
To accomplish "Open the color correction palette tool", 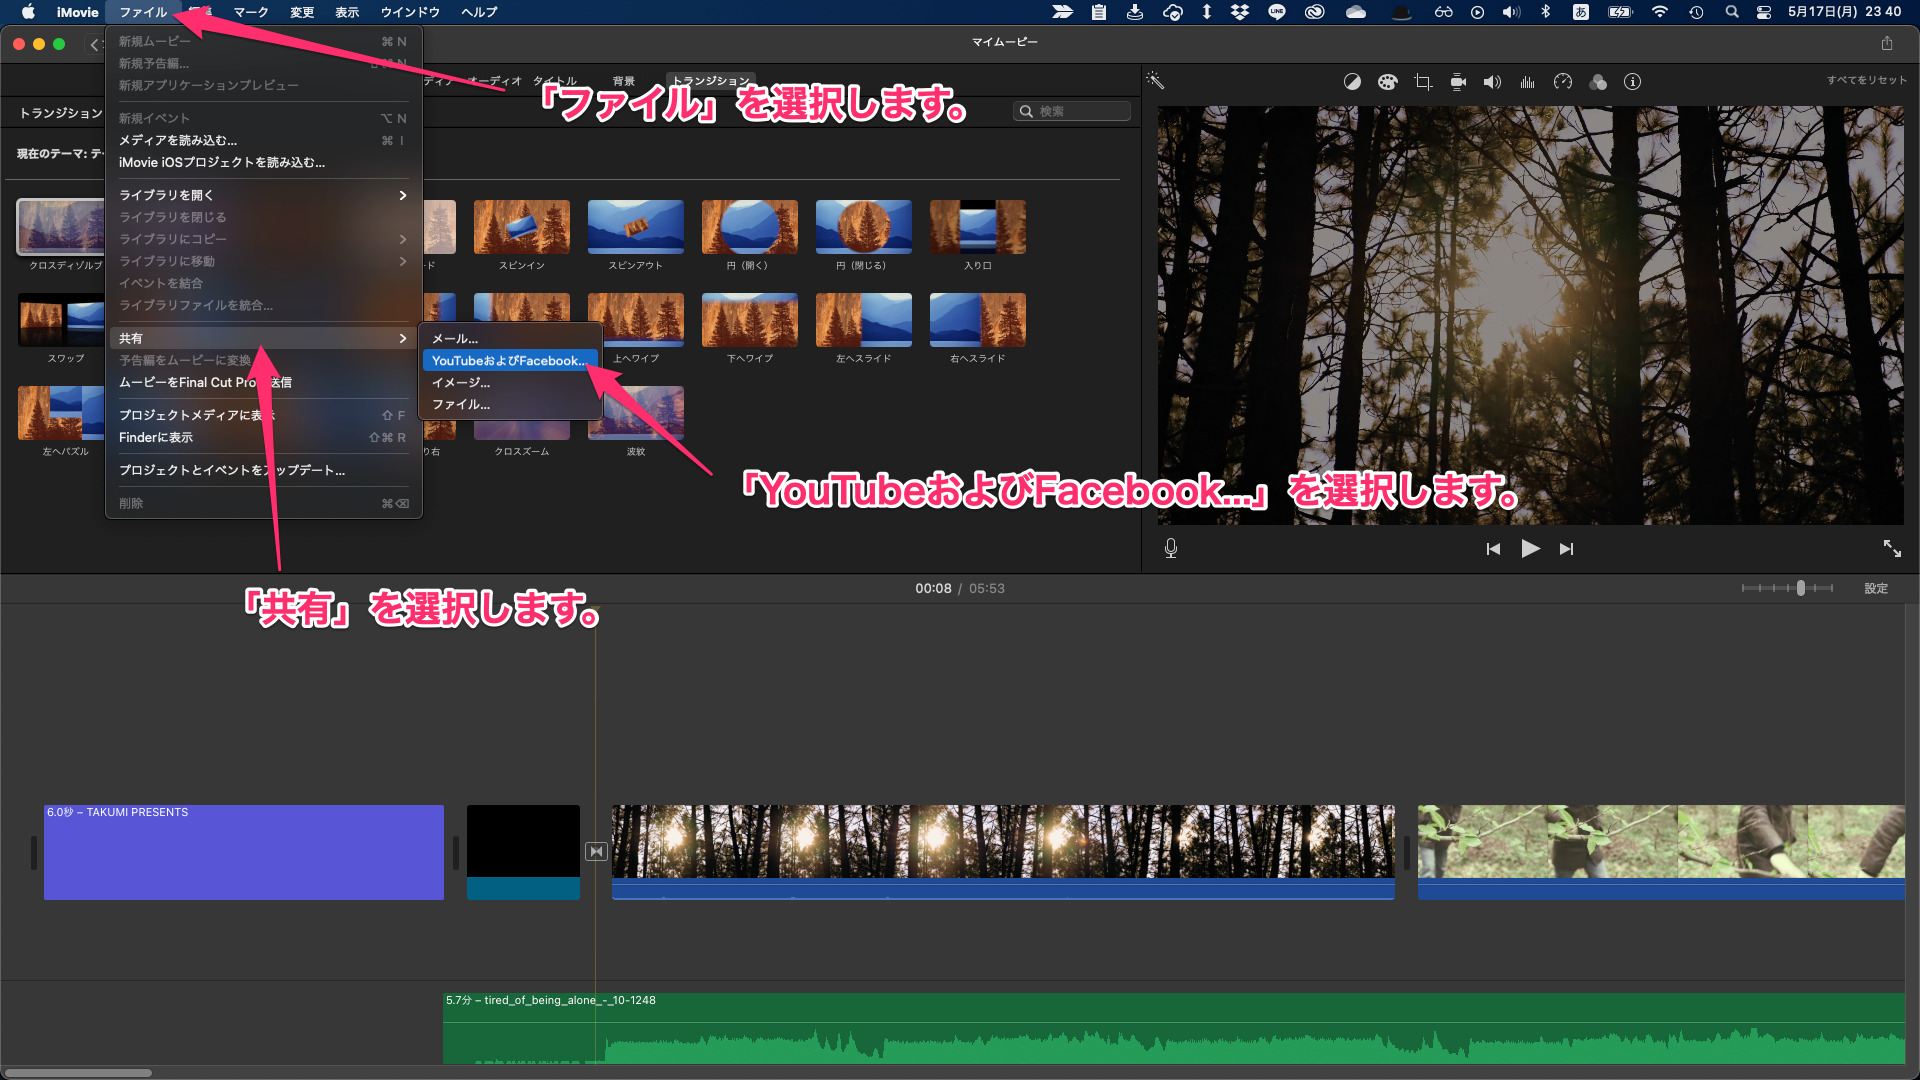I will tap(1387, 82).
